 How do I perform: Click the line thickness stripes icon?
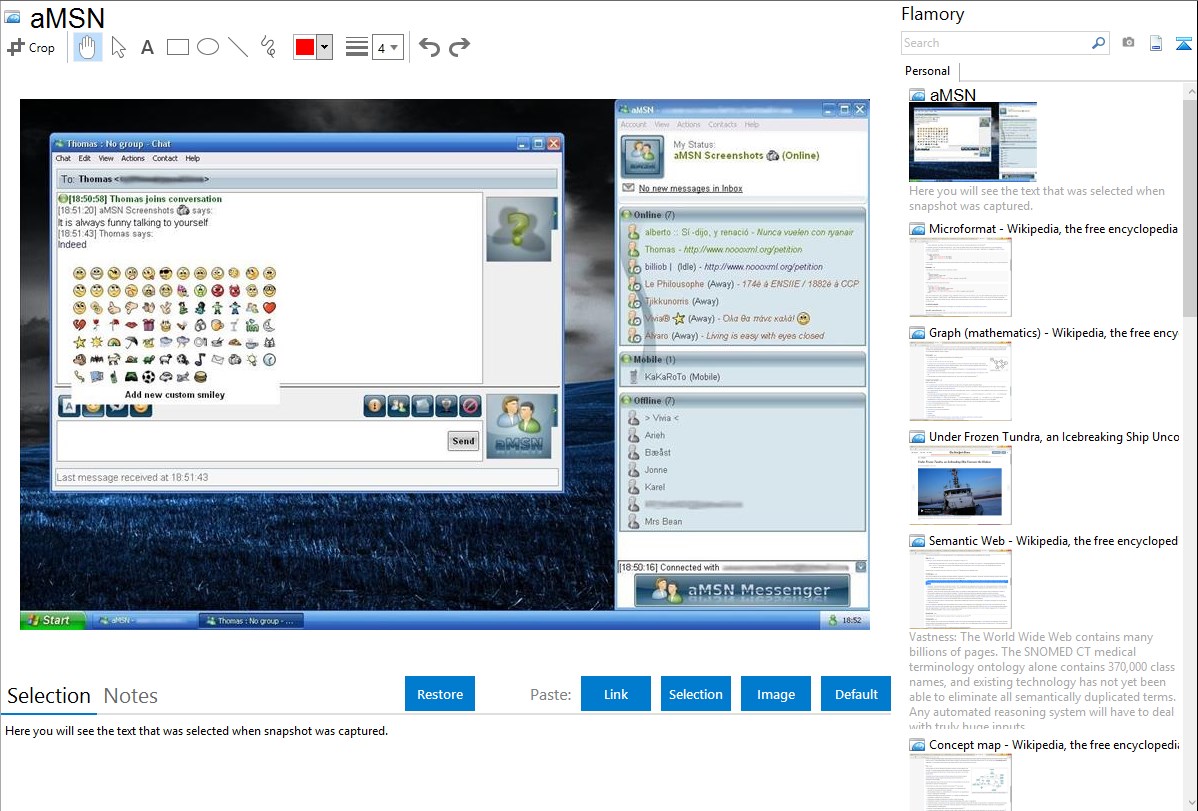[357, 47]
